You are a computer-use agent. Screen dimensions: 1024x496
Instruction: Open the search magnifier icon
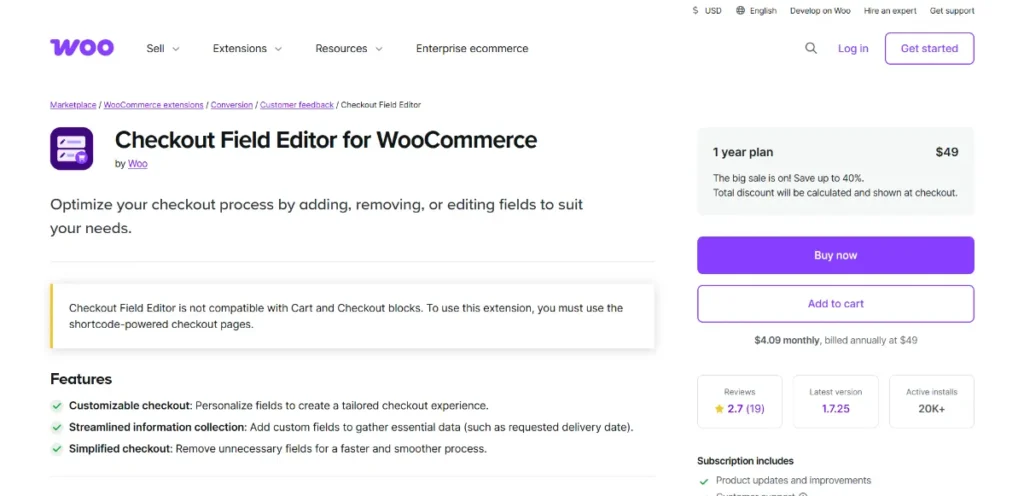pyautogui.click(x=811, y=48)
